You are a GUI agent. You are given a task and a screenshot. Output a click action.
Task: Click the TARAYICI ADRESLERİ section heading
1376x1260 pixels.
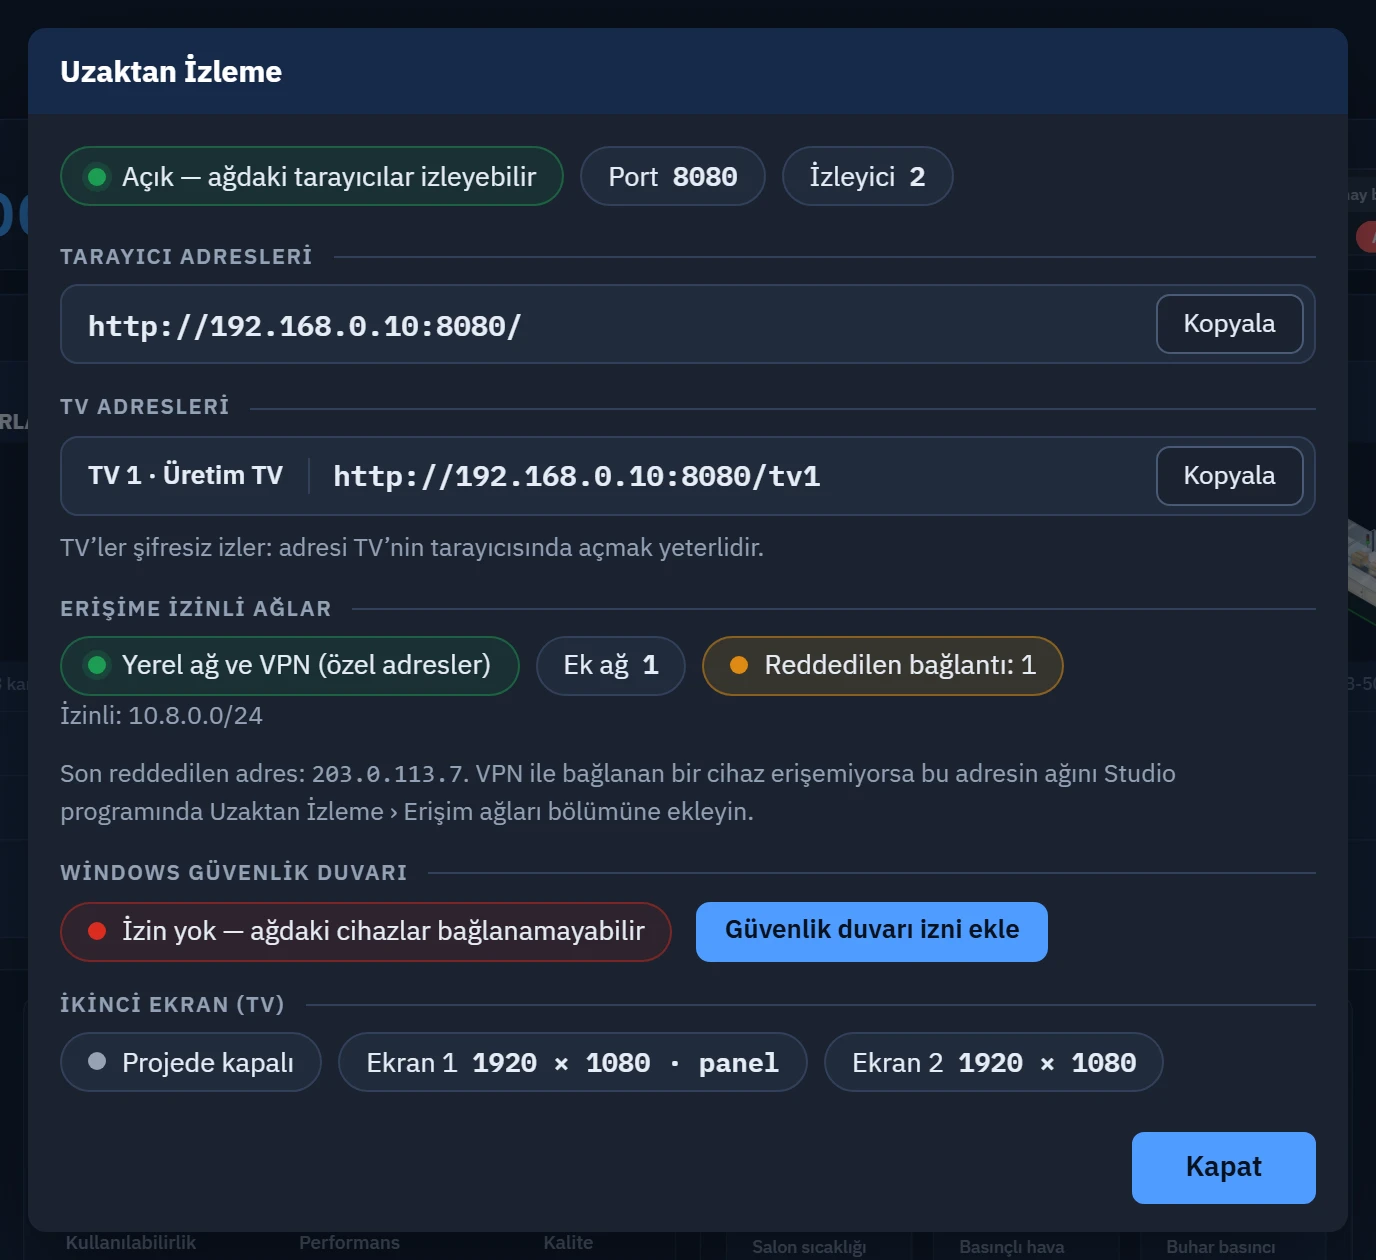[186, 257]
